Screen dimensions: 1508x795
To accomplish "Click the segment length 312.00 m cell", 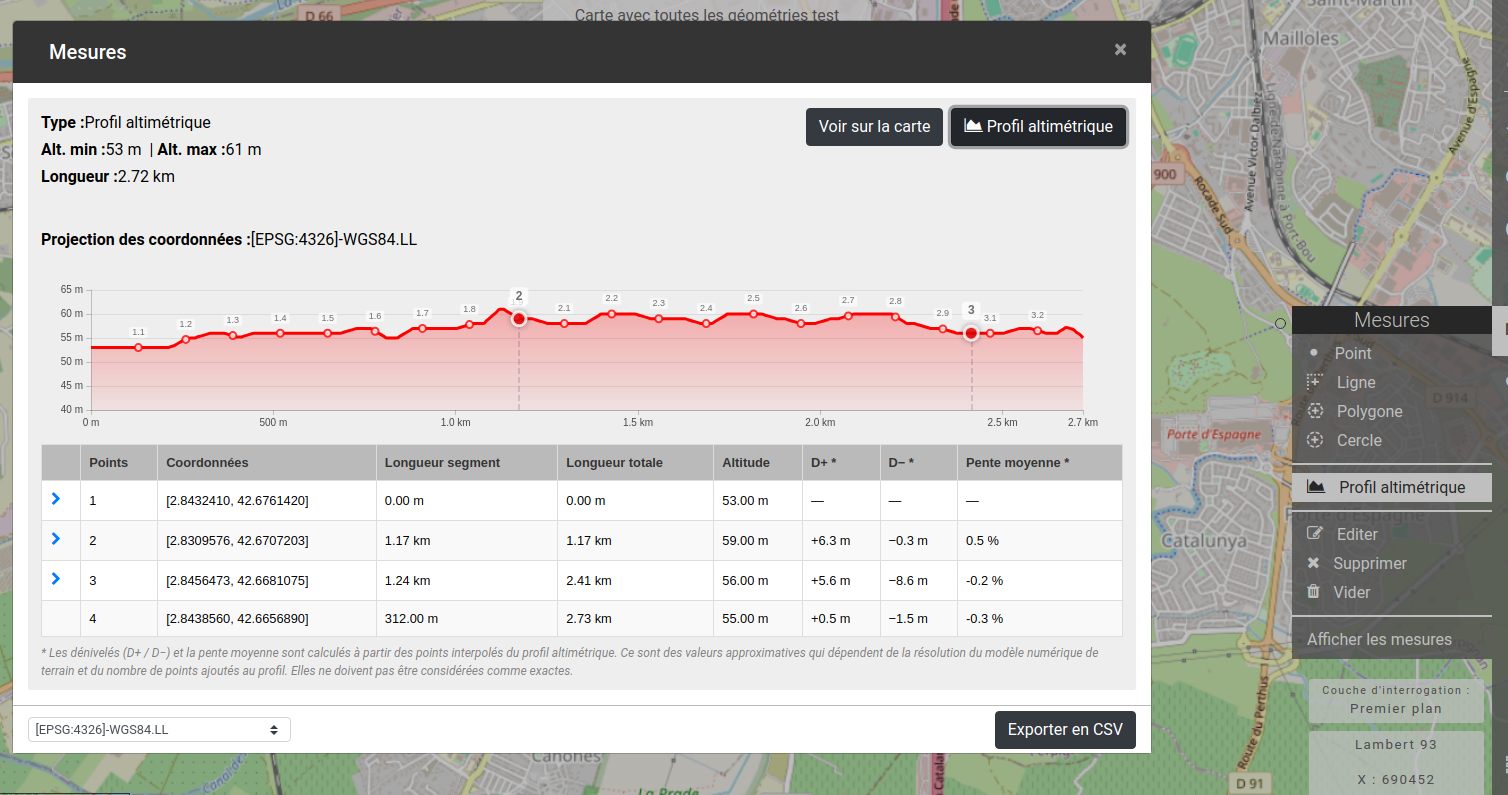I will point(466,619).
